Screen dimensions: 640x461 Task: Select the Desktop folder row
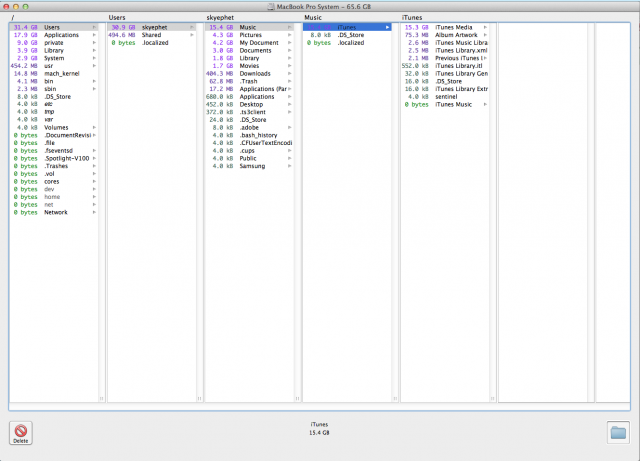249,105
